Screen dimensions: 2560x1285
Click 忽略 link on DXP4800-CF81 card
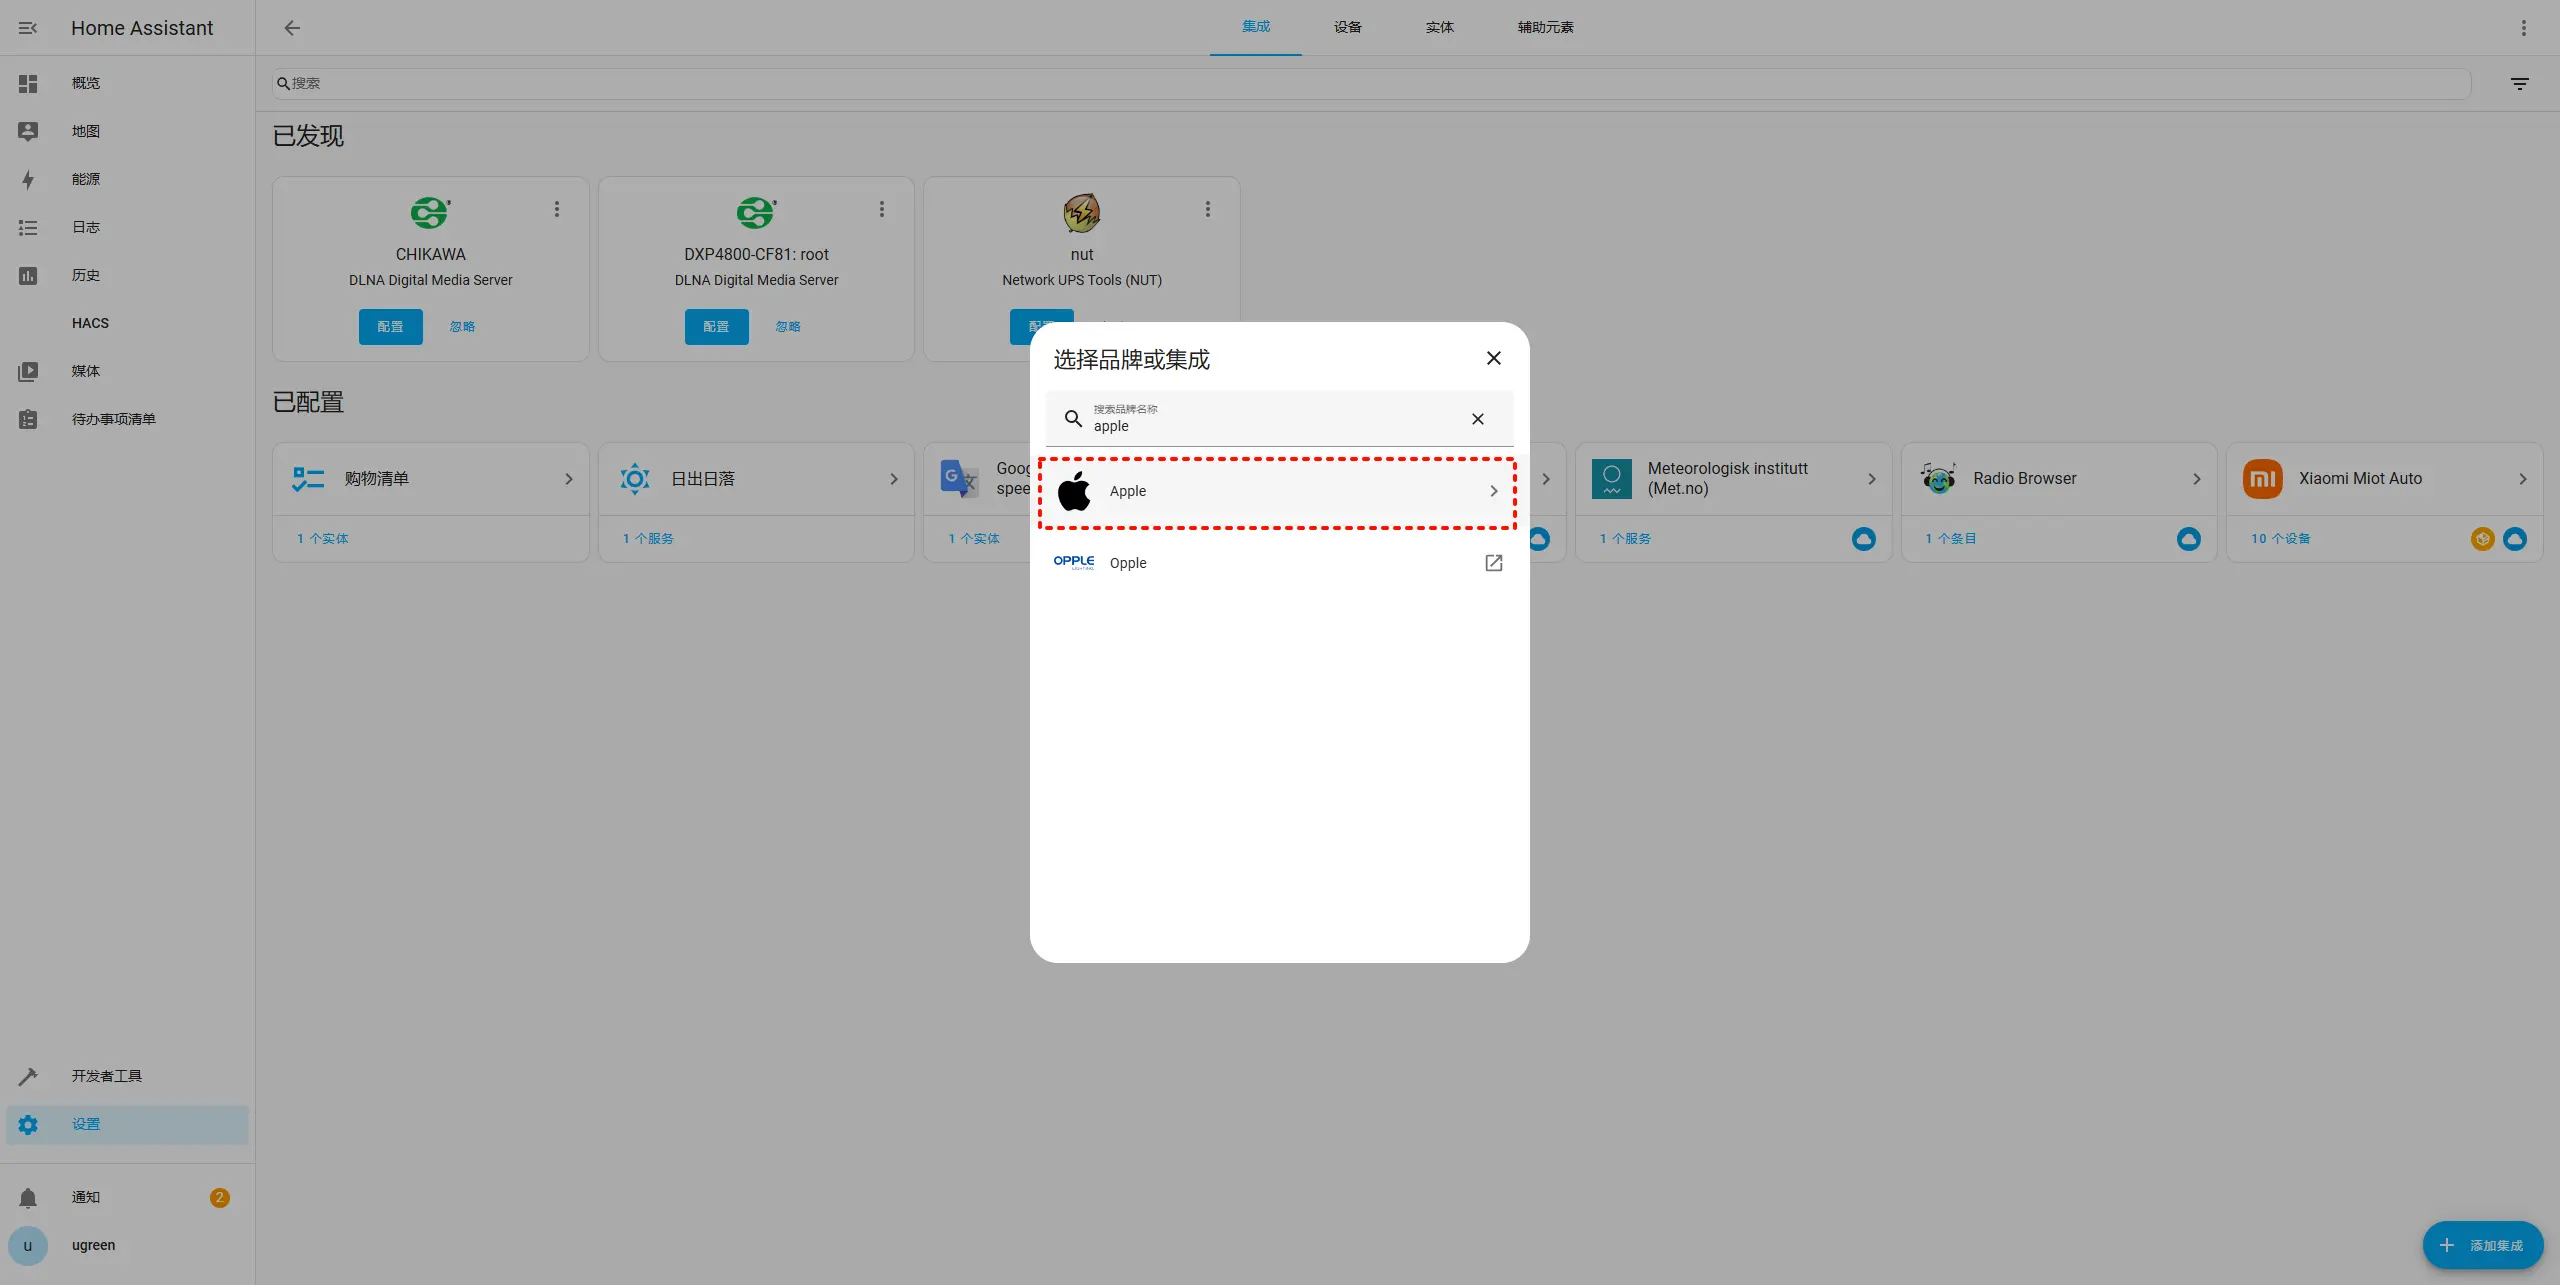(x=787, y=327)
